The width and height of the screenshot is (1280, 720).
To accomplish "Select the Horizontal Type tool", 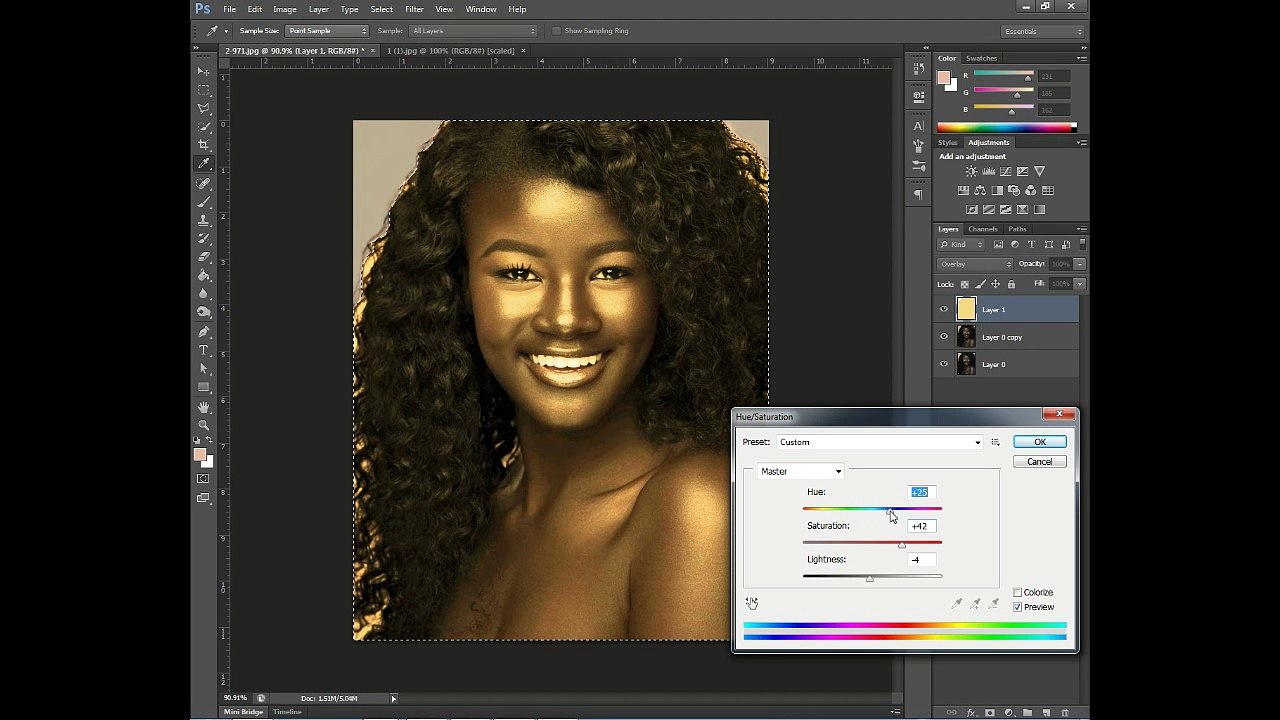I will 204,350.
